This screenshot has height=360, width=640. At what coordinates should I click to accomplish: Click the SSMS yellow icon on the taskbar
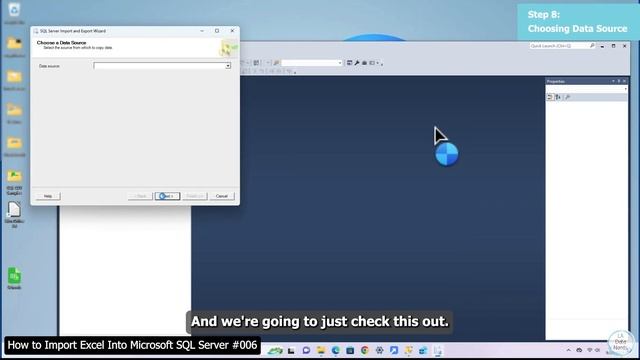(x=409, y=350)
